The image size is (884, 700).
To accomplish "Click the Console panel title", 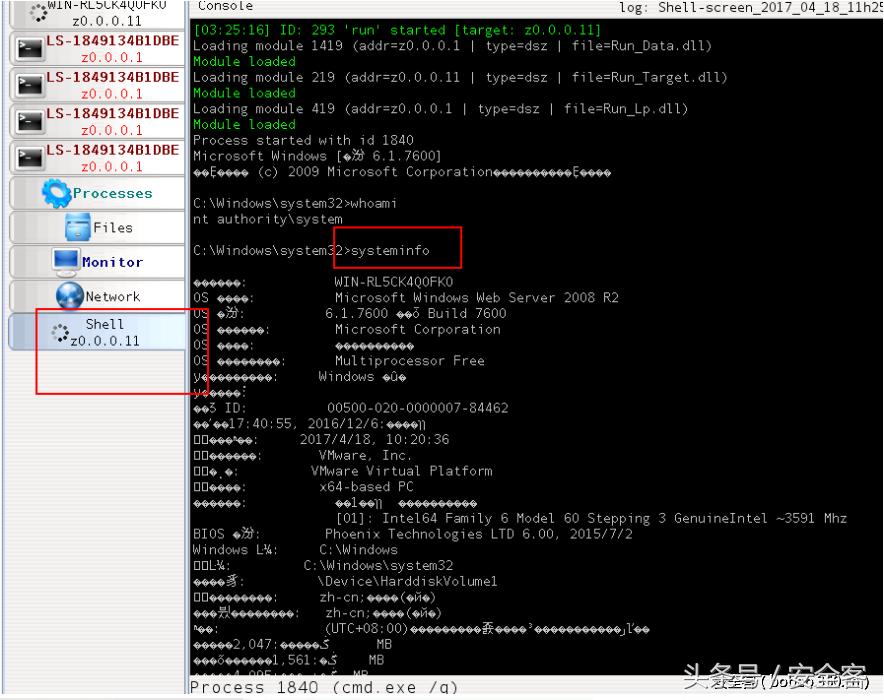I will pos(225,6).
